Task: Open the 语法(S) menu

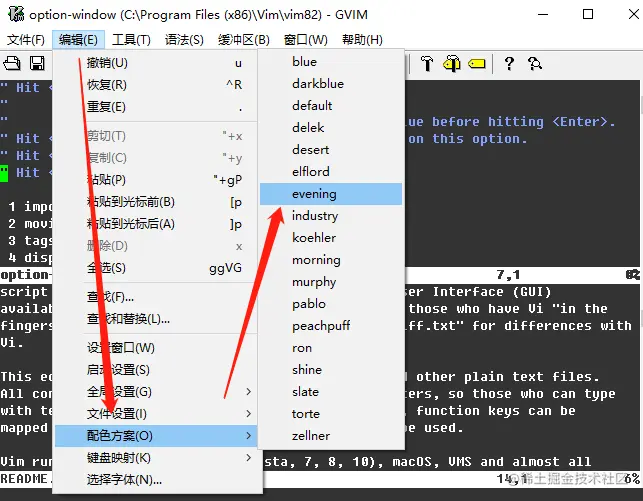Action: pyautogui.click(x=184, y=40)
